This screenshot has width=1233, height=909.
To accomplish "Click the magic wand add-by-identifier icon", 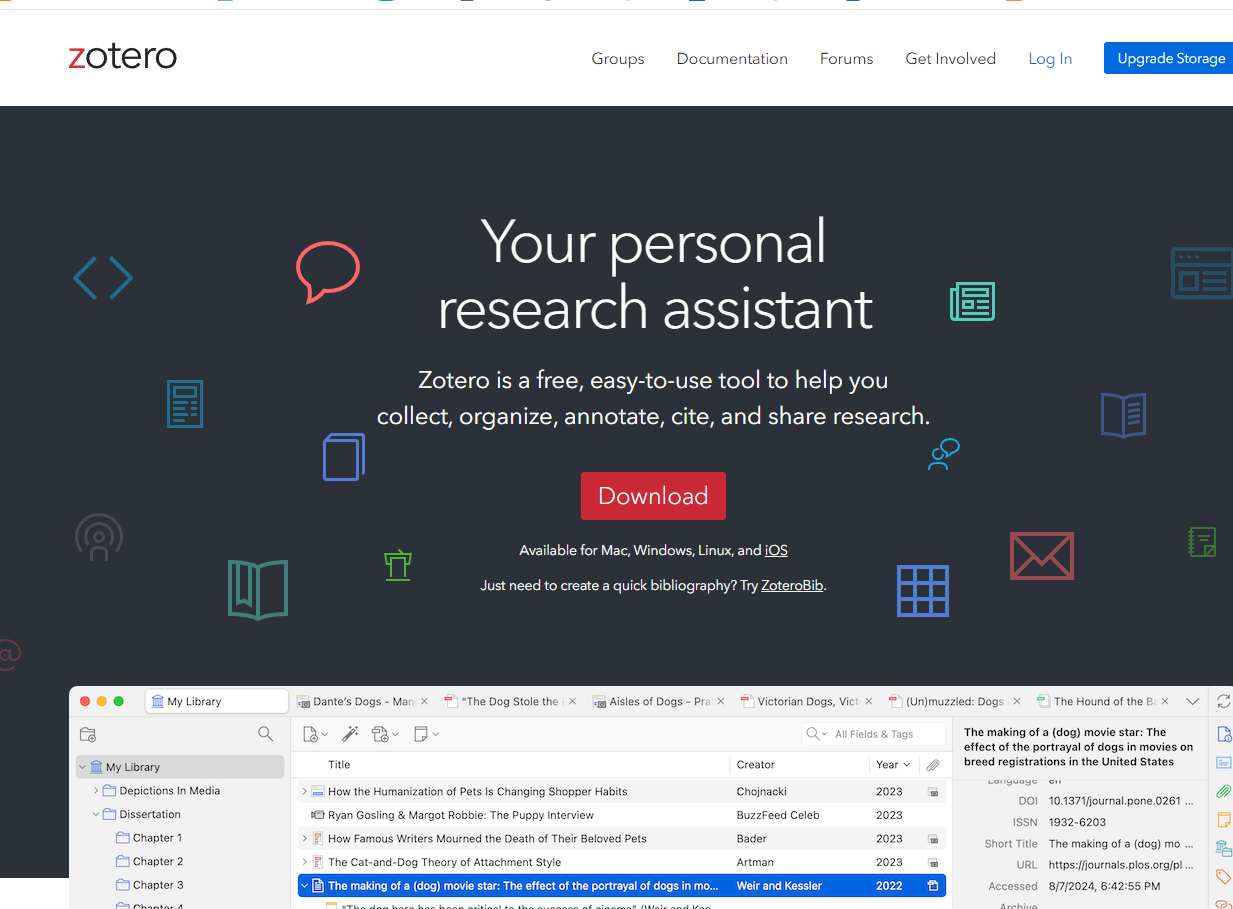I will (x=349, y=734).
